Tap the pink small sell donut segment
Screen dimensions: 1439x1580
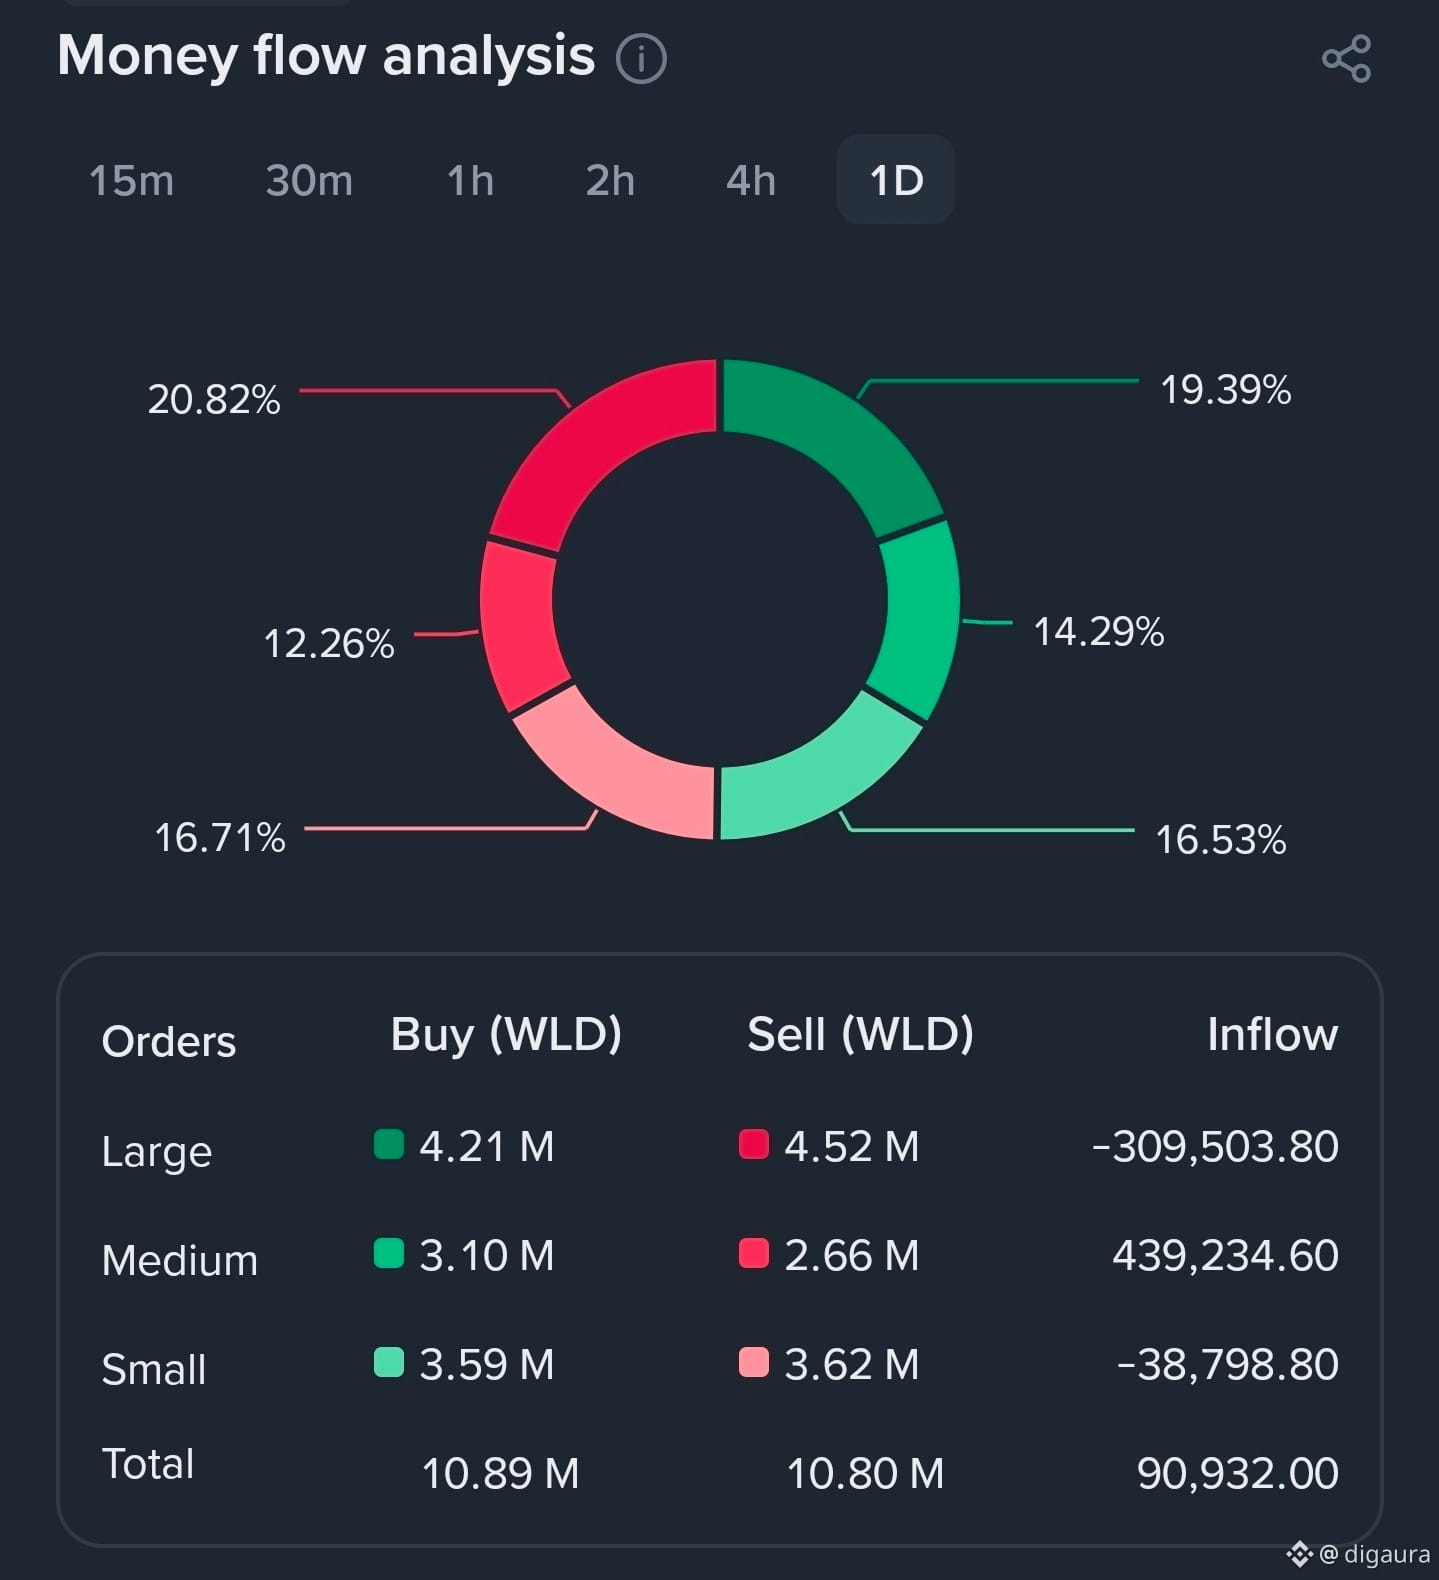(x=620, y=770)
